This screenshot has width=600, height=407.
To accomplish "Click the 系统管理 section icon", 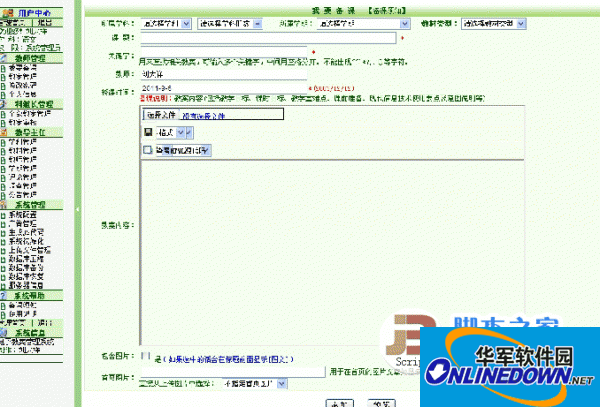I will pos(4,205).
